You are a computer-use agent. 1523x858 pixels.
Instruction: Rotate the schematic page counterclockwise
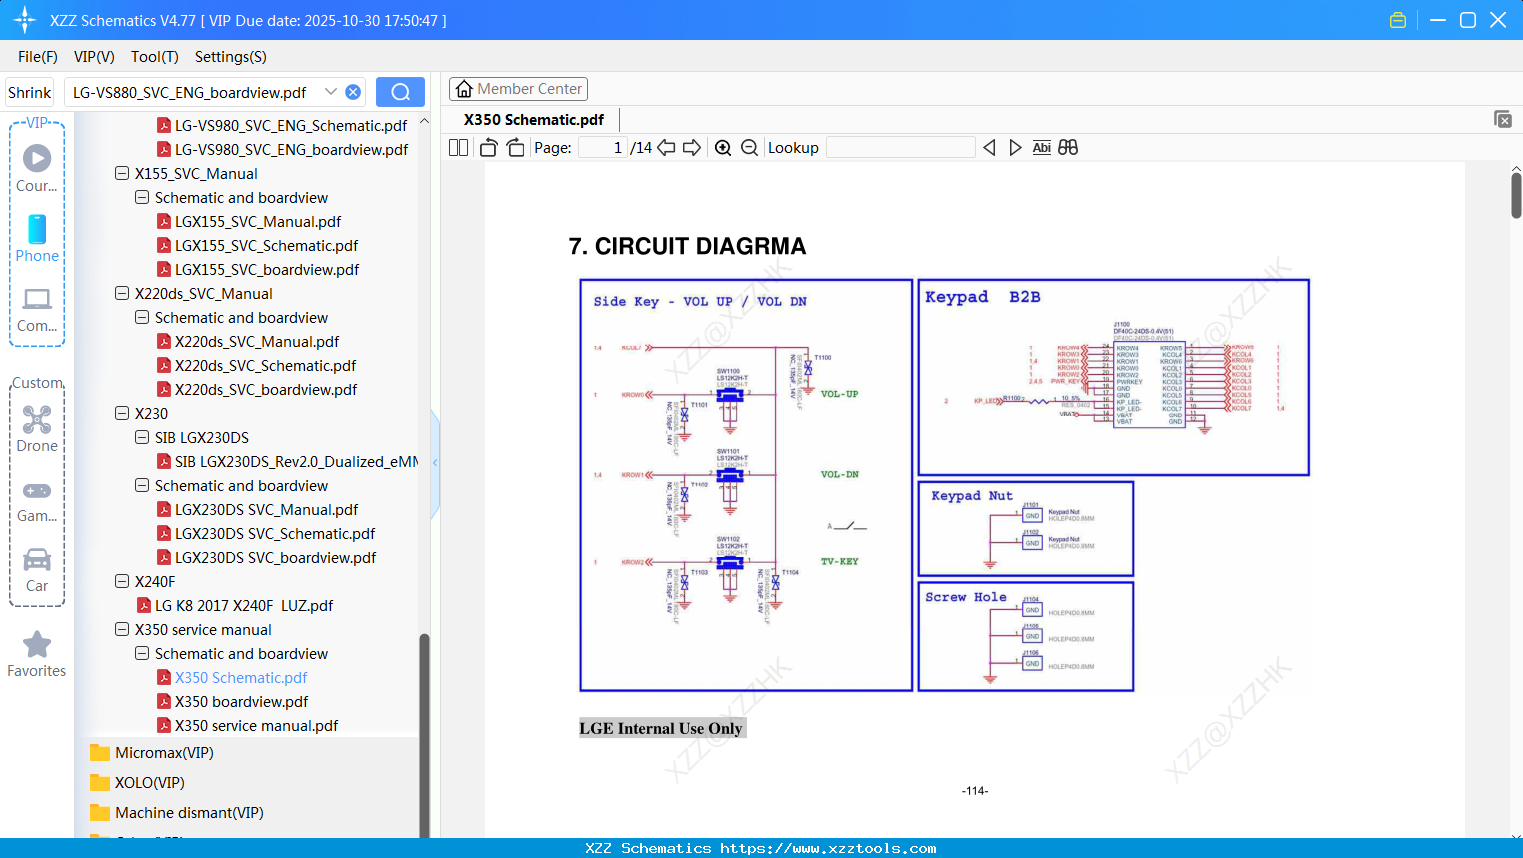(x=488, y=147)
